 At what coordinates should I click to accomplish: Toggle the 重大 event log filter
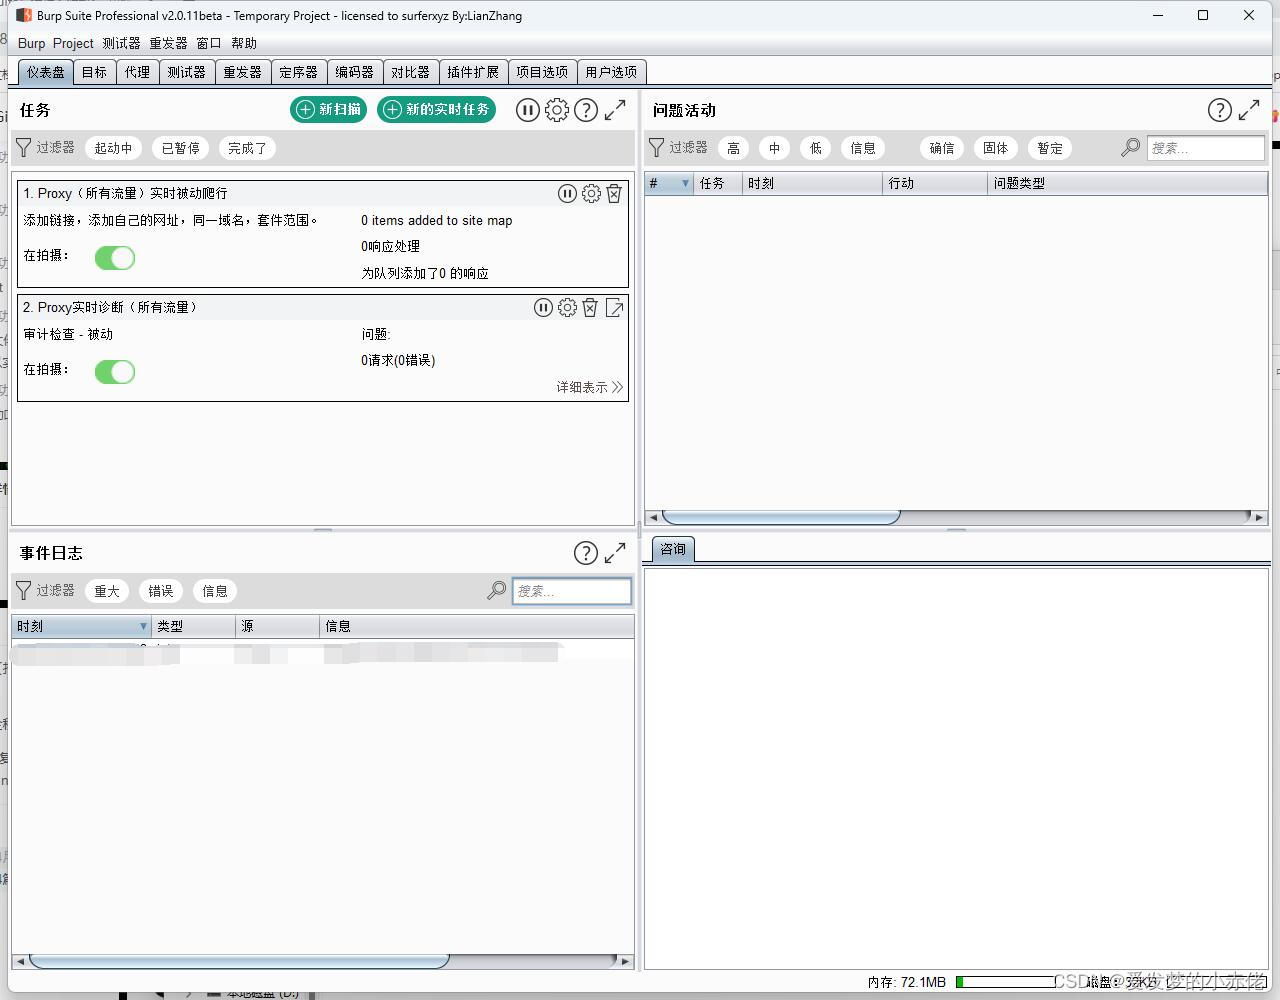(x=107, y=591)
